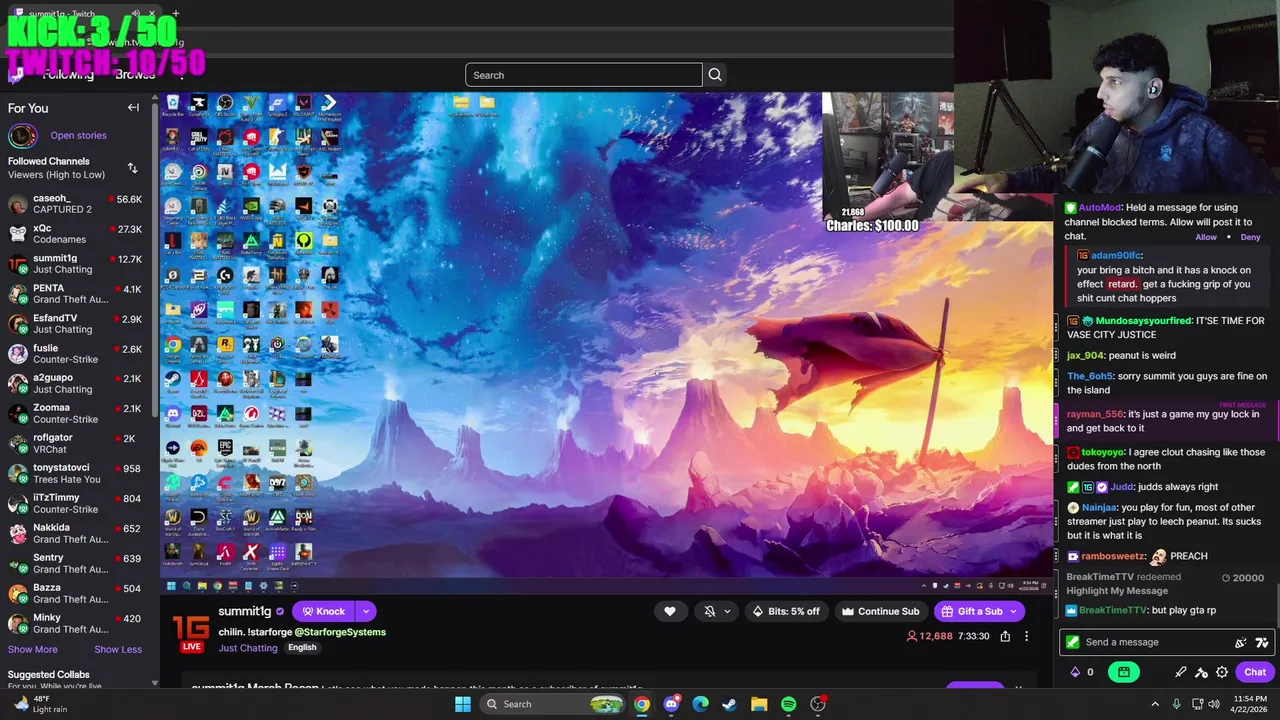
Task: Expand the Gift a Sub chevron
Action: point(1013,611)
